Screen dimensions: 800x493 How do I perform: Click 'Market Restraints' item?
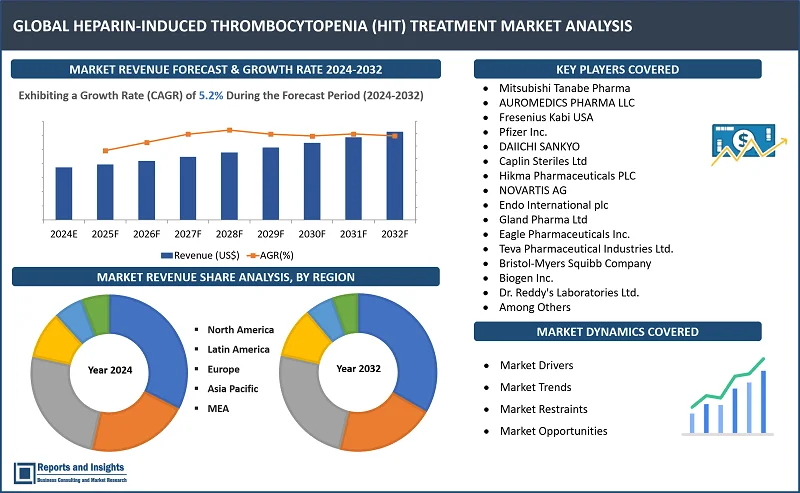pos(543,409)
